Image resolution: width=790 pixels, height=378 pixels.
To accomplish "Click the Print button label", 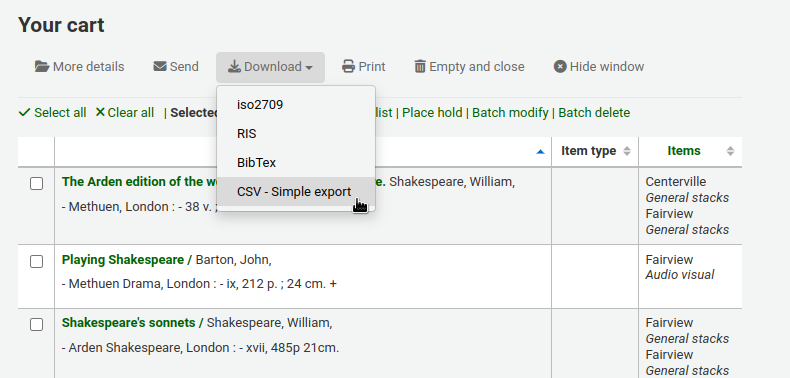I will point(372,67).
